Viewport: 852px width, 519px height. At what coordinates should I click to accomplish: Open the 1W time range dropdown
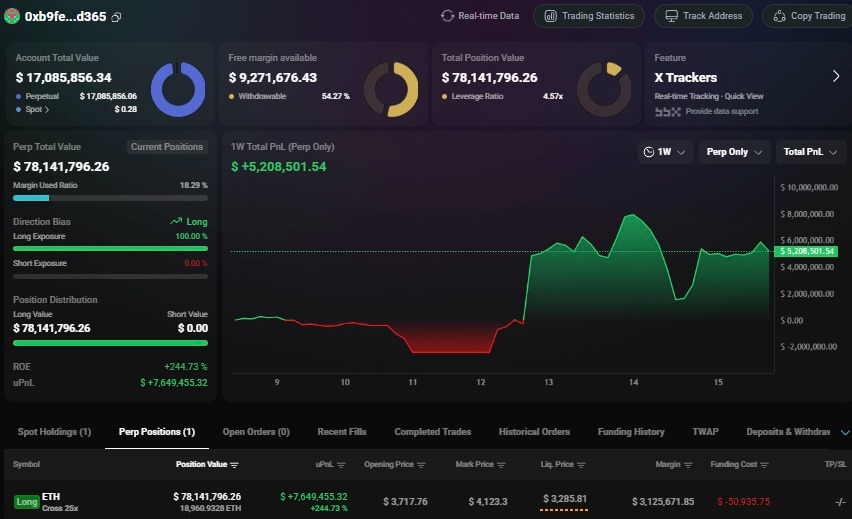(666, 152)
